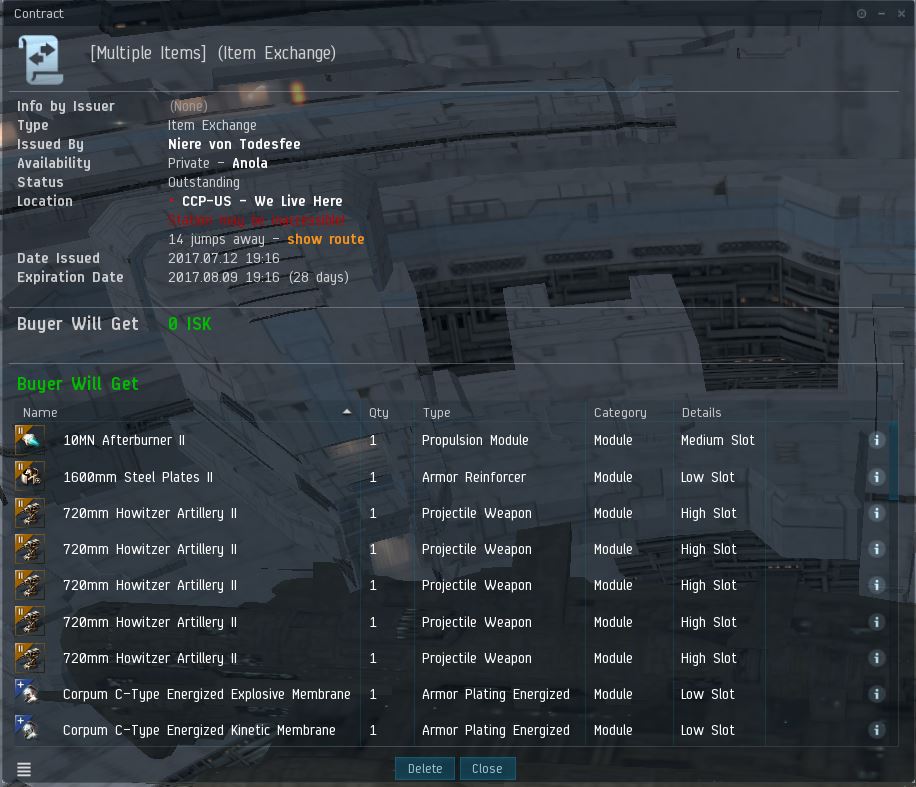Click the expiration date 2017.08.09 19:16 text
The image size is (916, 787).
pos(224,277)
